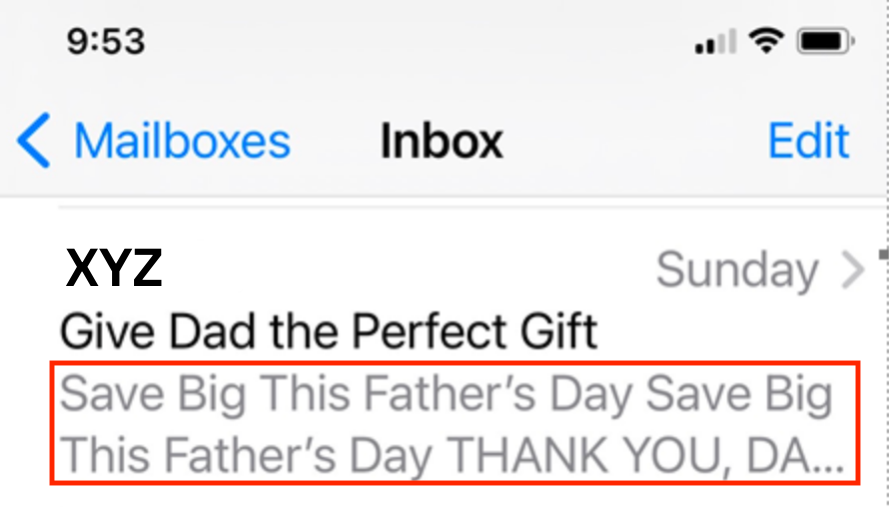This screenshot has height=508, width=890.
Task: Click the 9:53 clock in status bar
Action: [x=106, y=42]
